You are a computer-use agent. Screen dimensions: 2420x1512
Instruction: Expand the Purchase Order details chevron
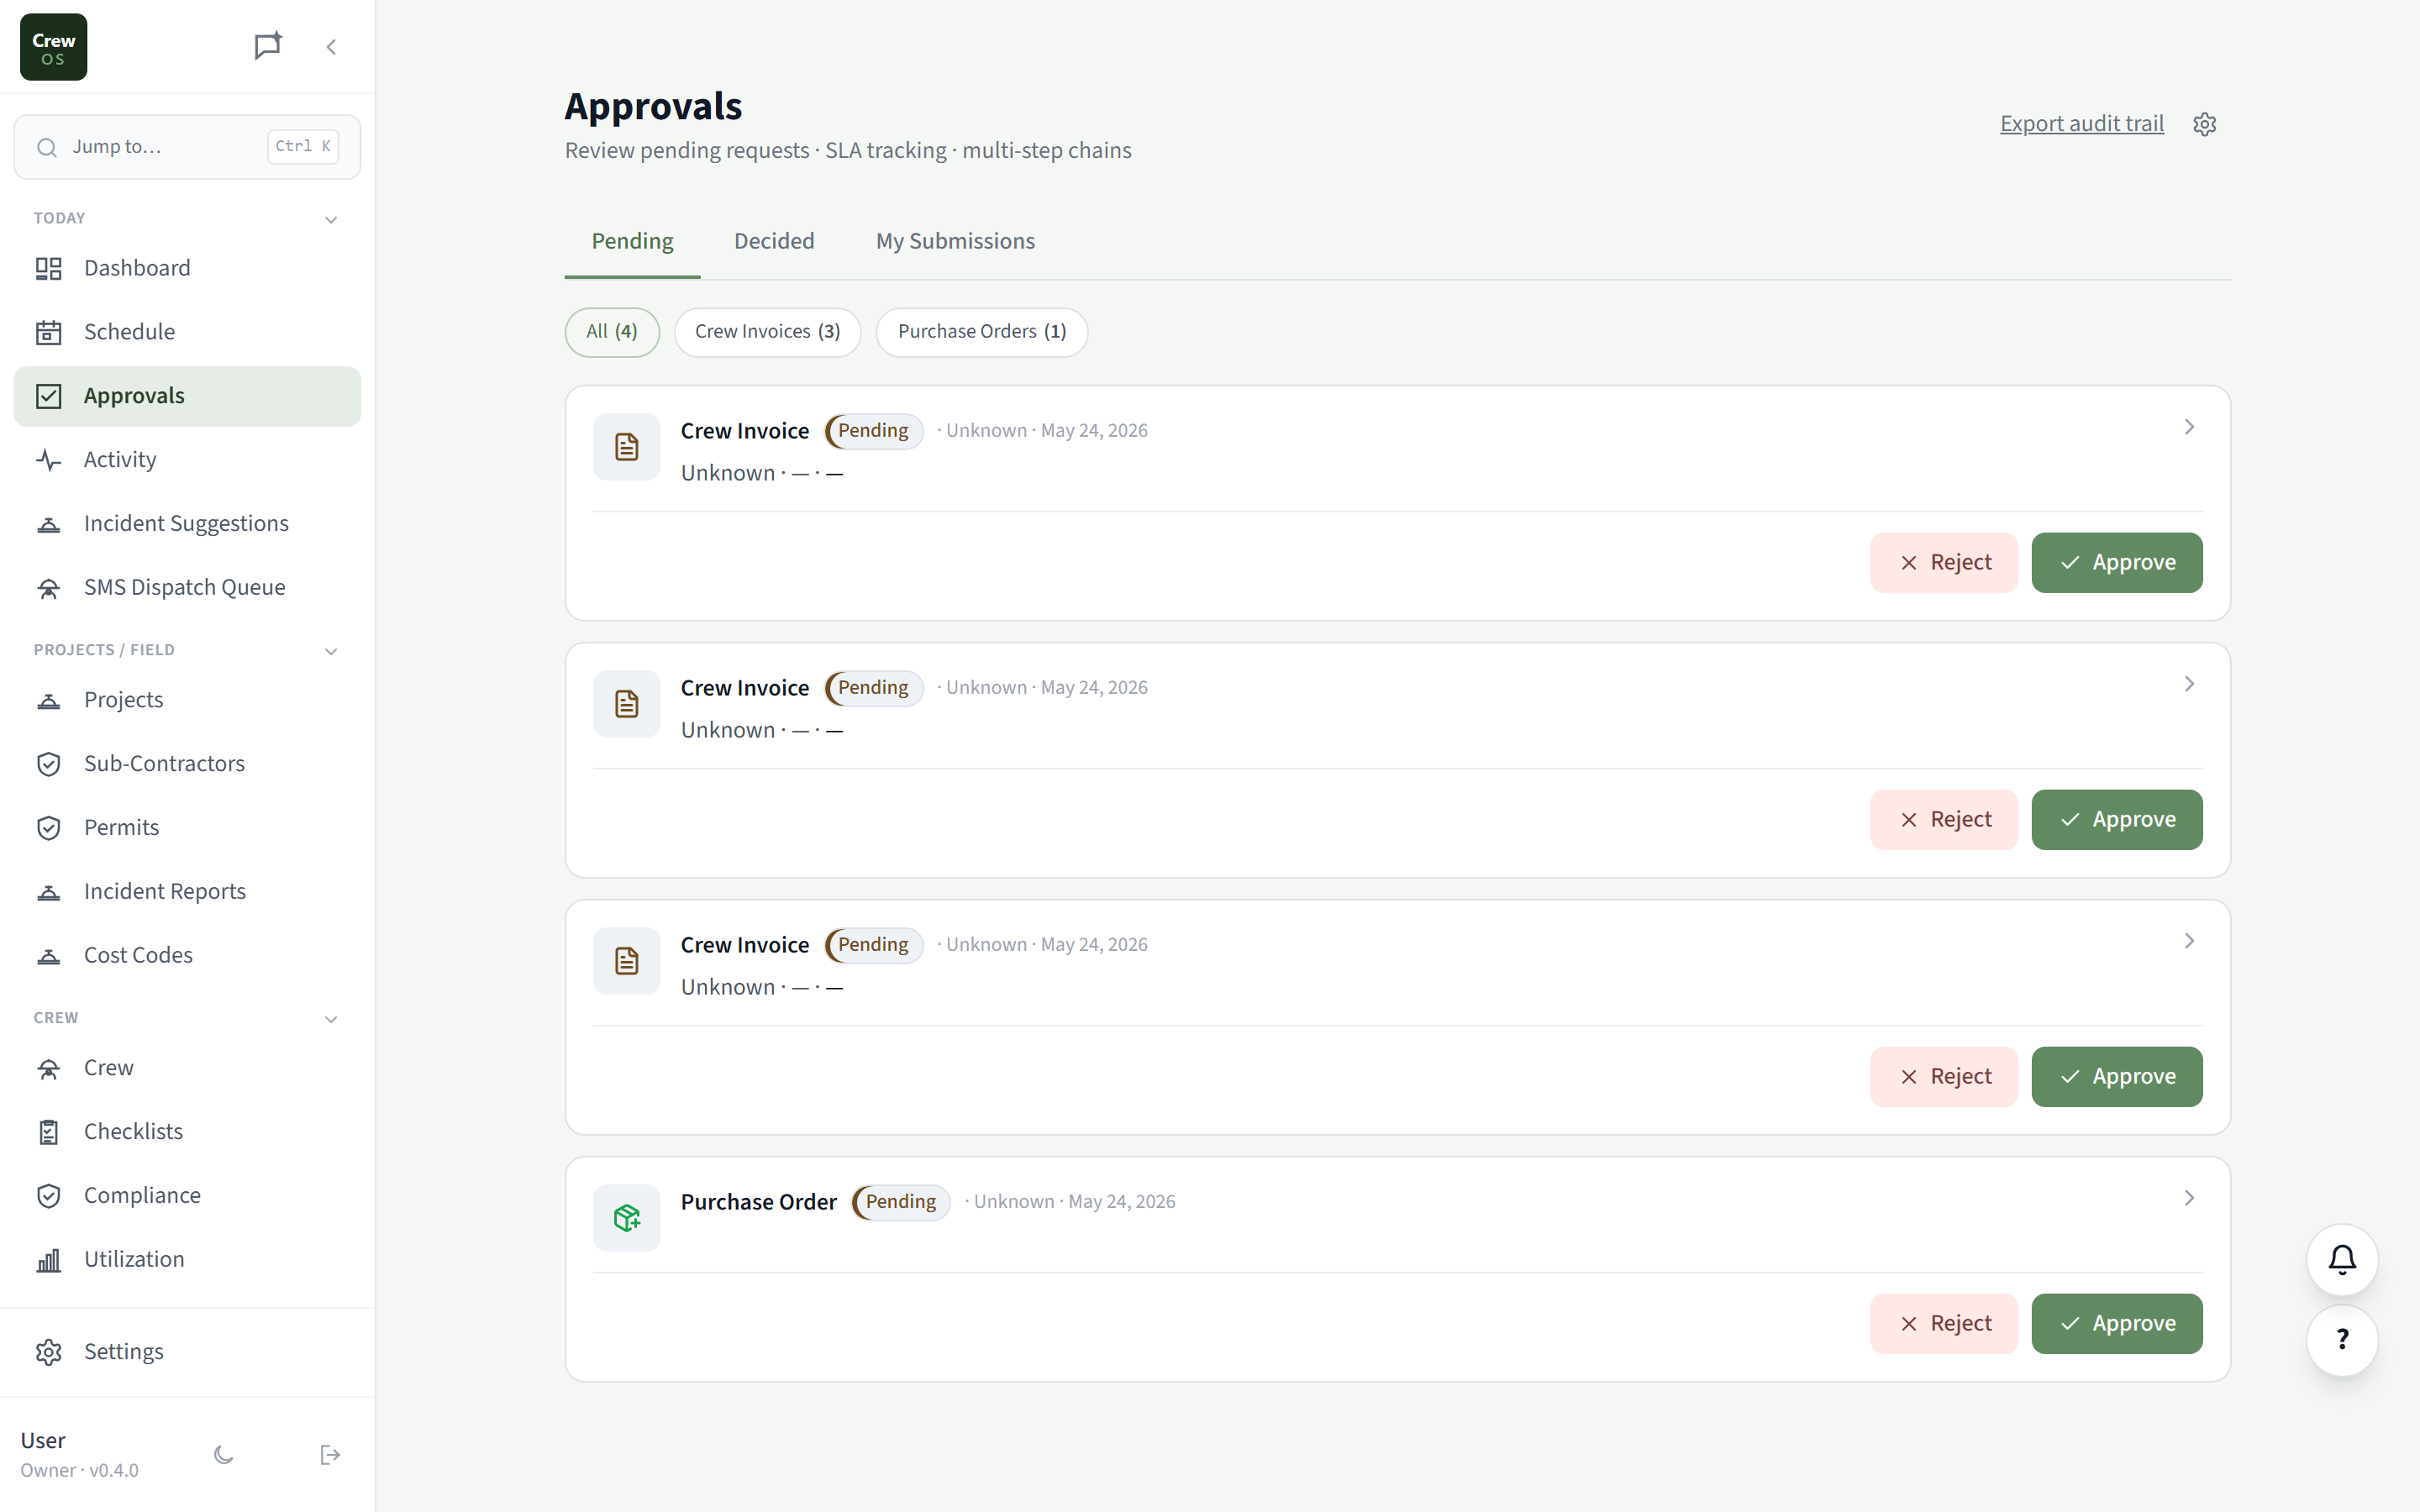[x=2189, y=1198]
